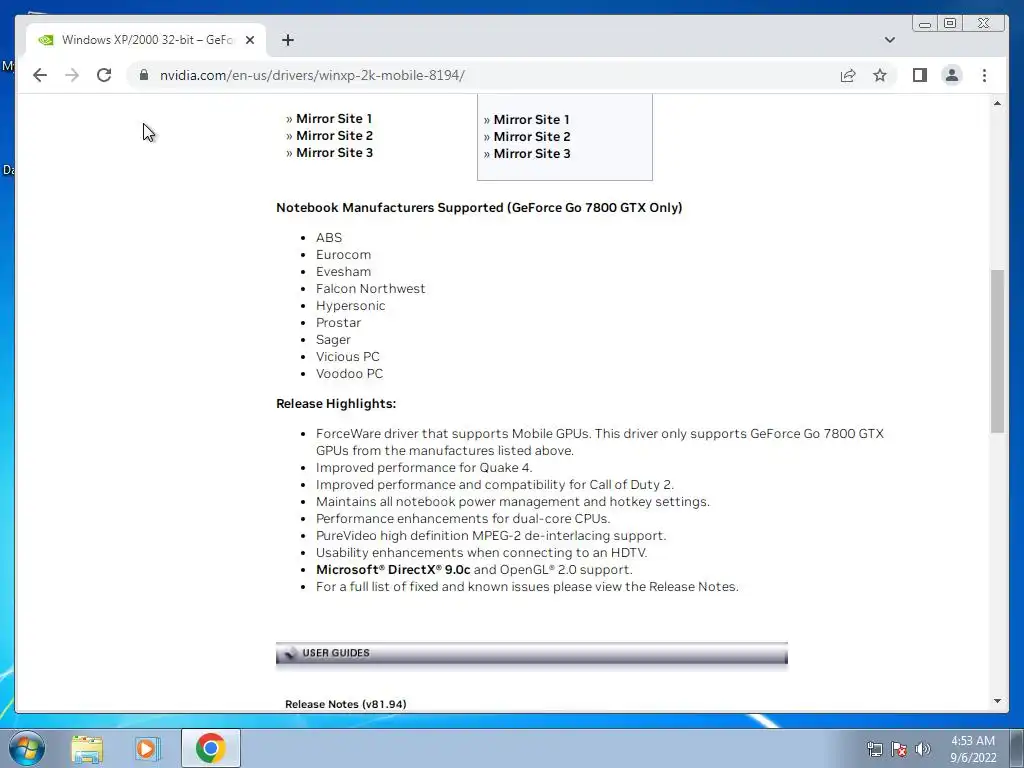Open Mirror Site 2 in boxed column
Screen dimensions: 1024x768
pyautogui.click(x=532, y=136)
